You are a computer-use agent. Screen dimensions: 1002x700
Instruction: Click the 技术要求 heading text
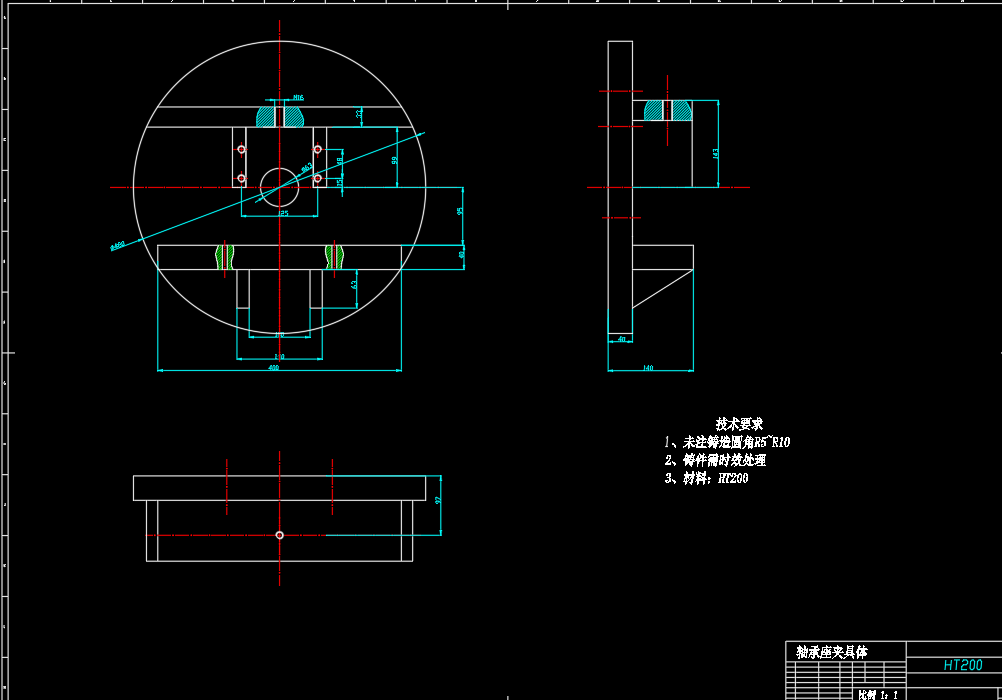tap(739, 424)
